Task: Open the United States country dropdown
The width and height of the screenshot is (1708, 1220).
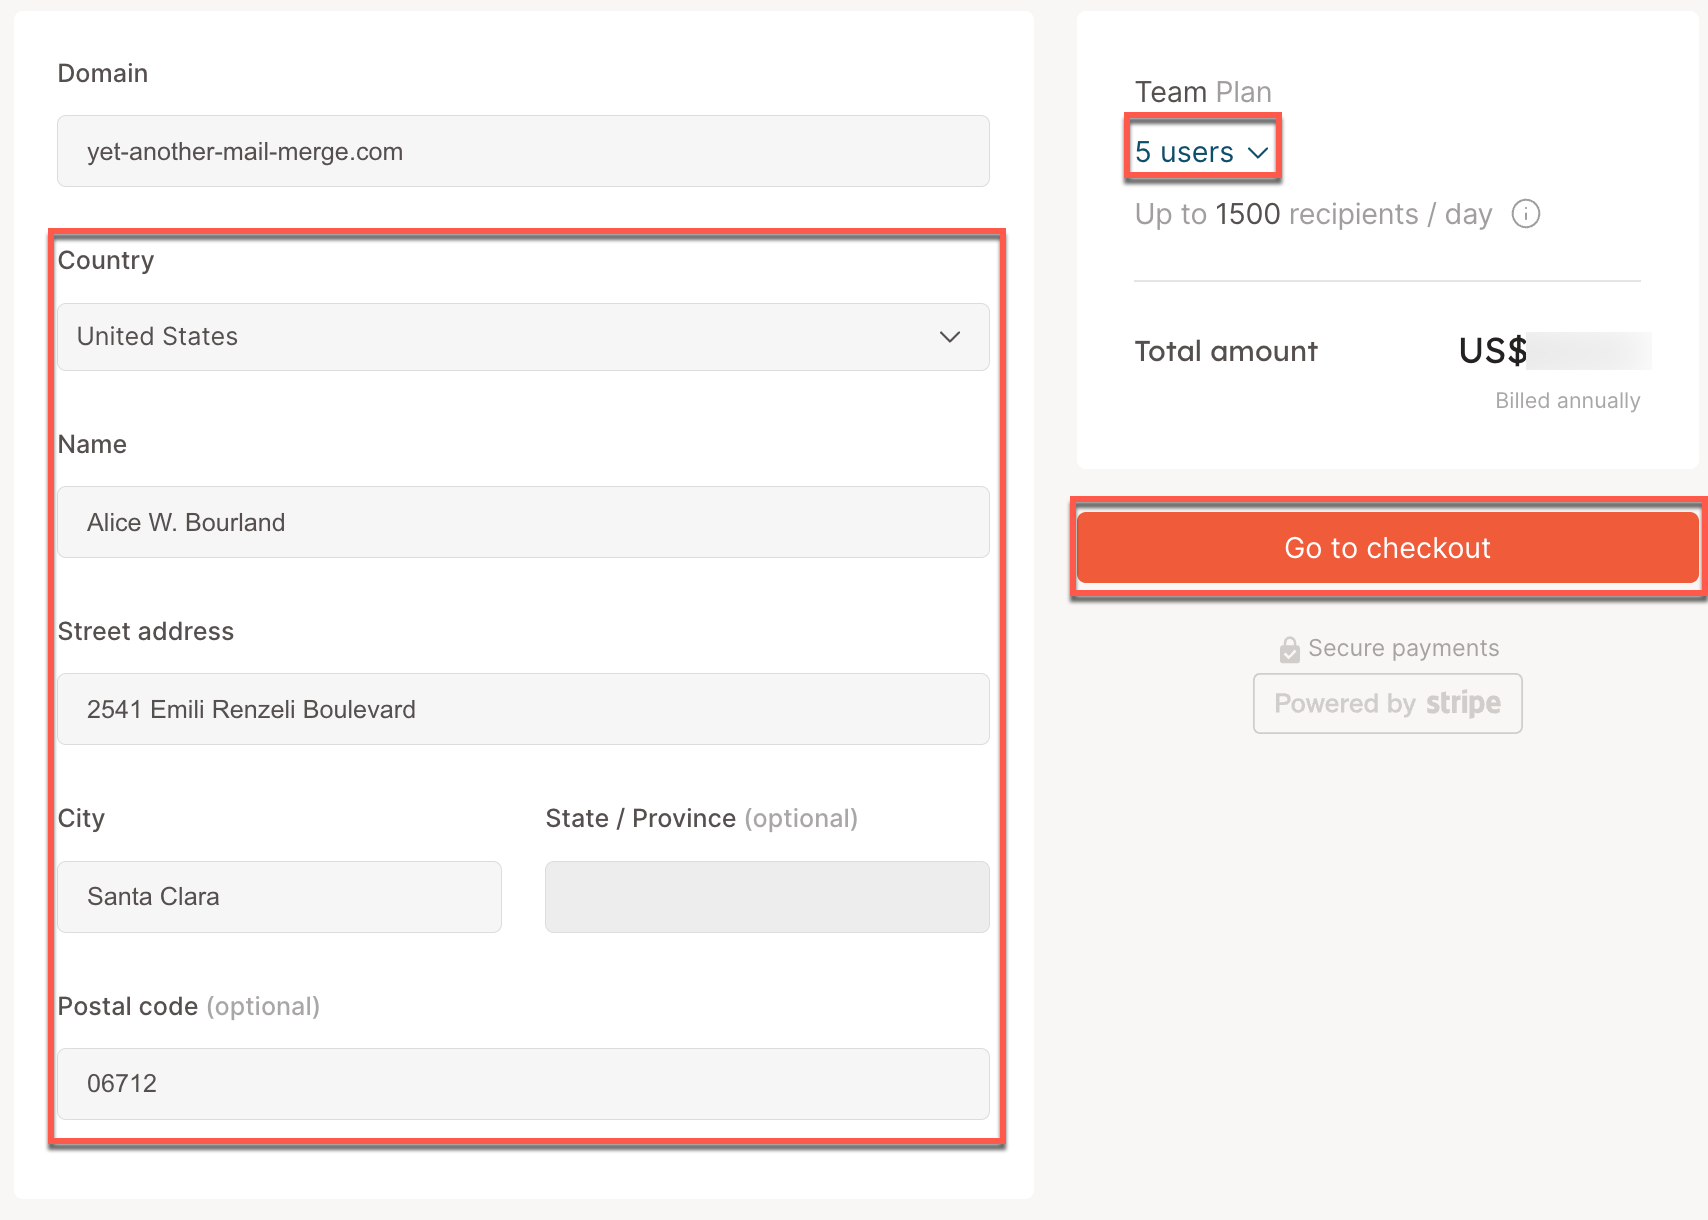Action: (523, 337)
